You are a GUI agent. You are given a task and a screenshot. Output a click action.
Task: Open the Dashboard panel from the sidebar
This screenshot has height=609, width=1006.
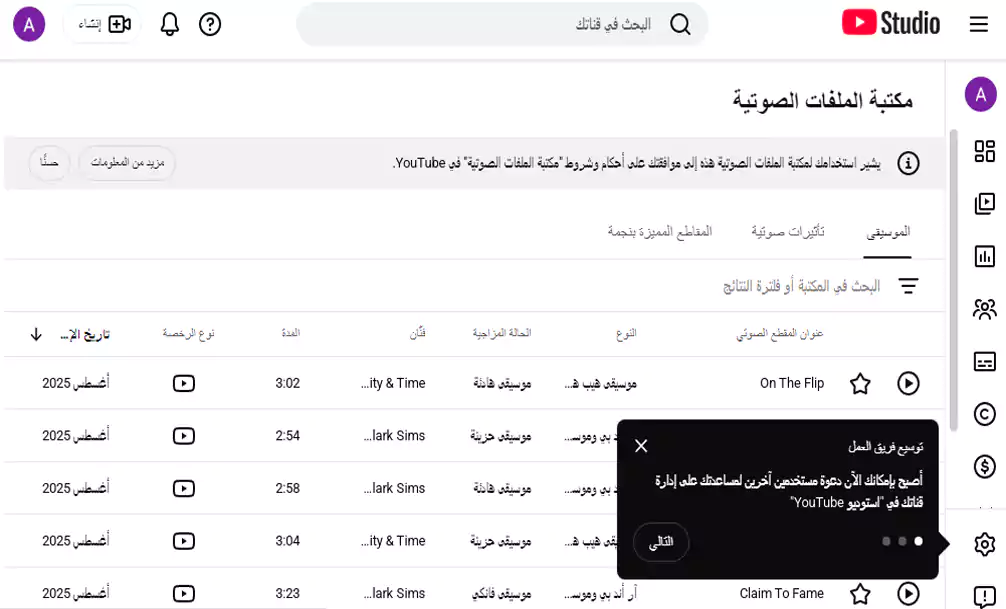(984, 152)
